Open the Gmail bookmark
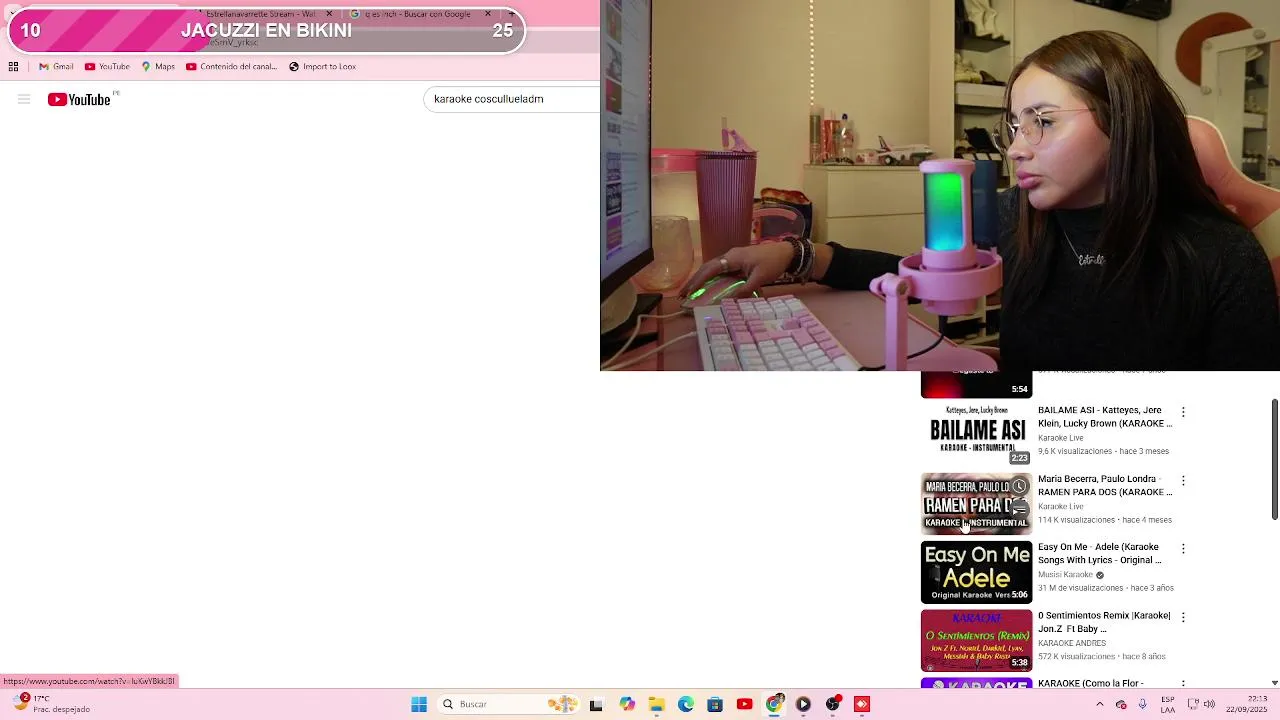The height and width of the screenshot is (720, 1280). 56,67
